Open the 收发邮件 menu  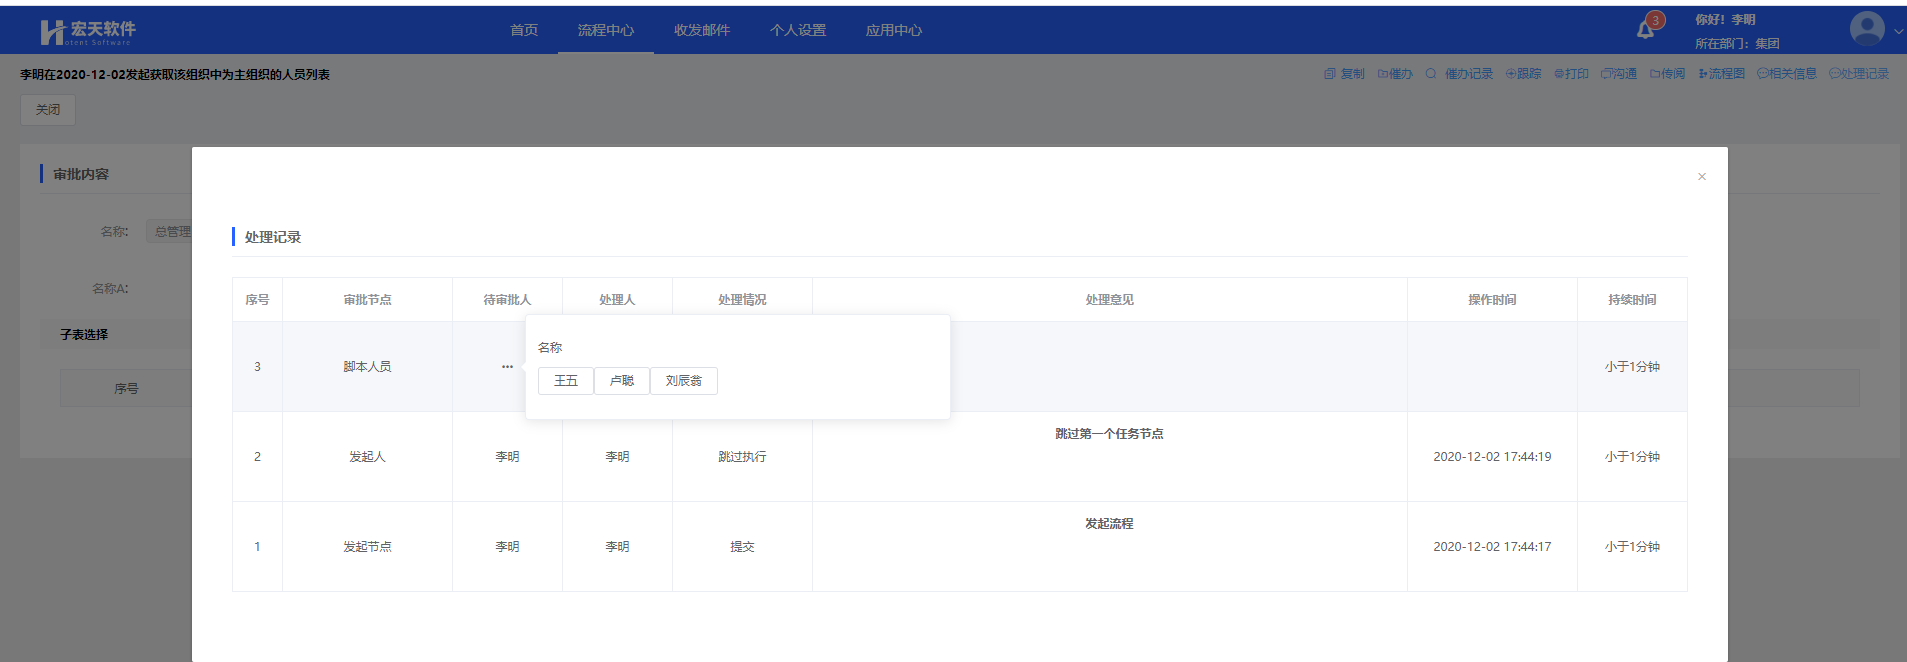click(x=701, y=30)
